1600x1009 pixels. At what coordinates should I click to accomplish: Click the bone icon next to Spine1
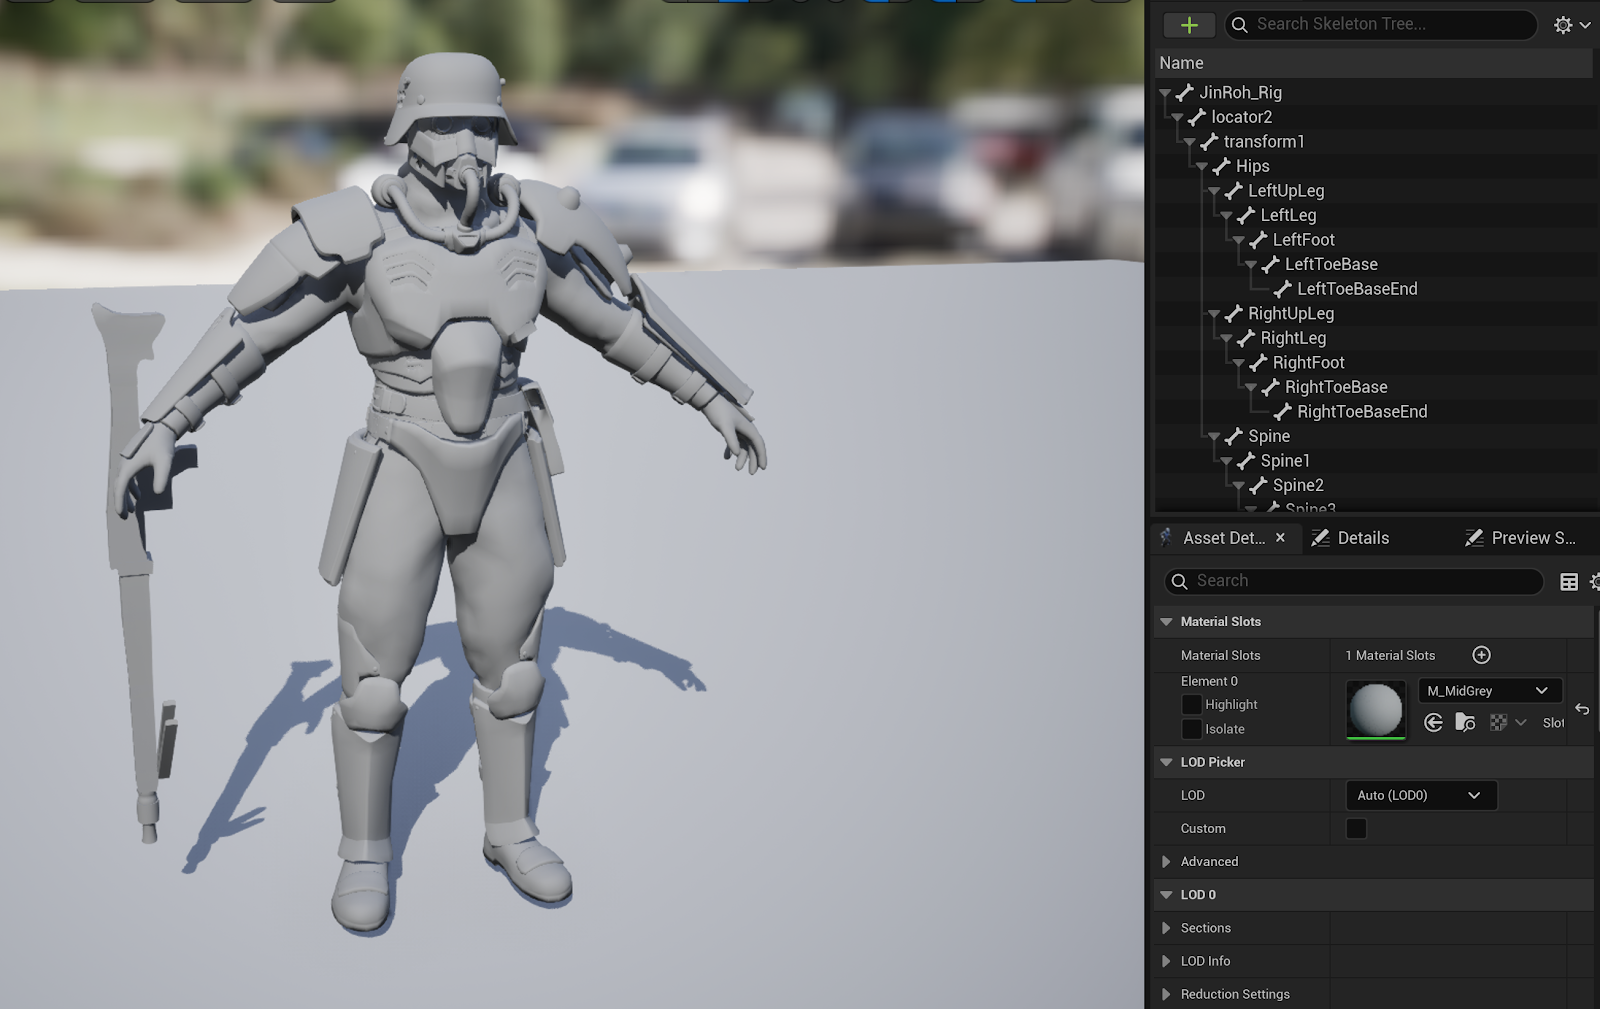(x=1246, y=460)
